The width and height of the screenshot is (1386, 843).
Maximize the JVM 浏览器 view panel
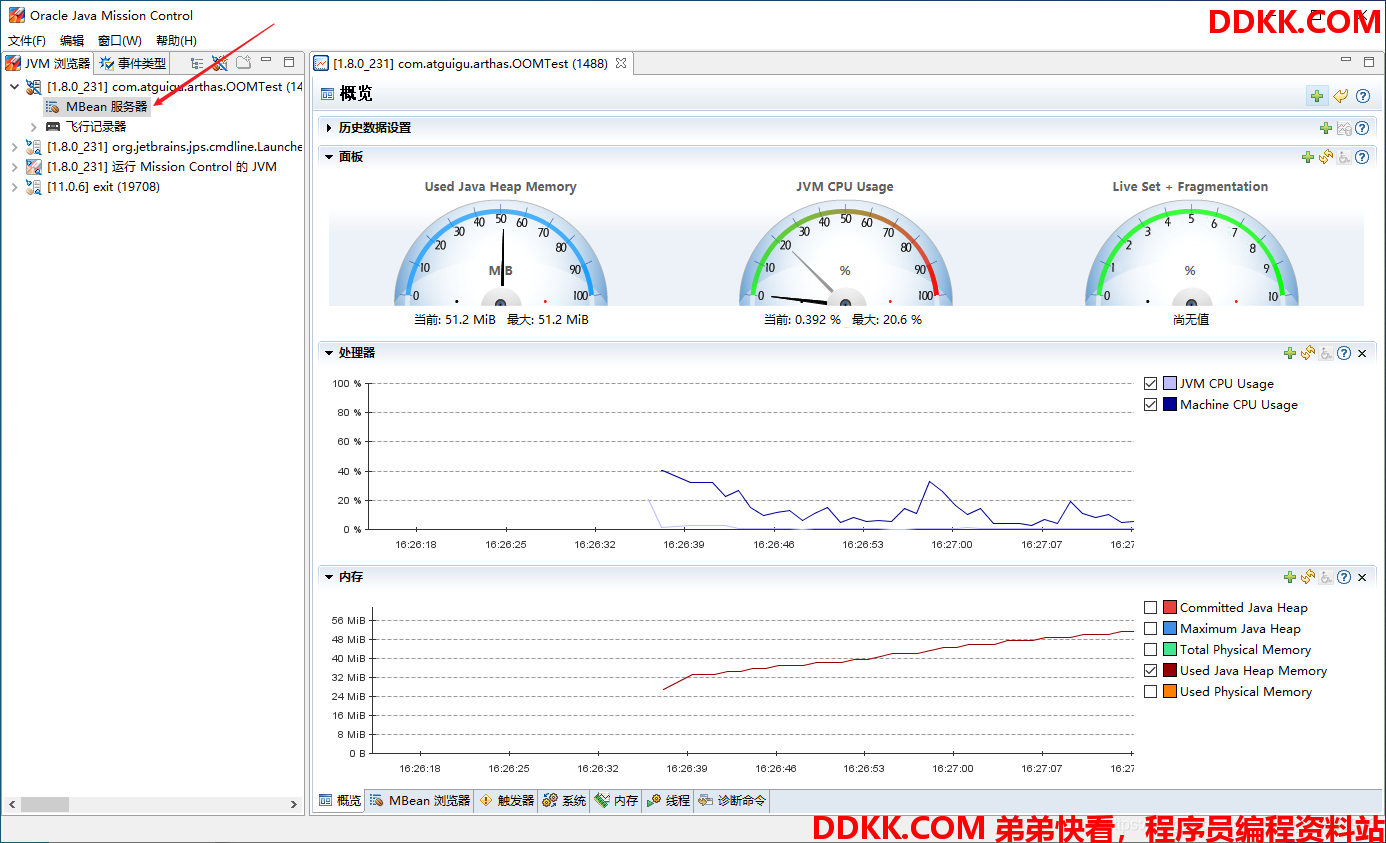click(289, 62)
